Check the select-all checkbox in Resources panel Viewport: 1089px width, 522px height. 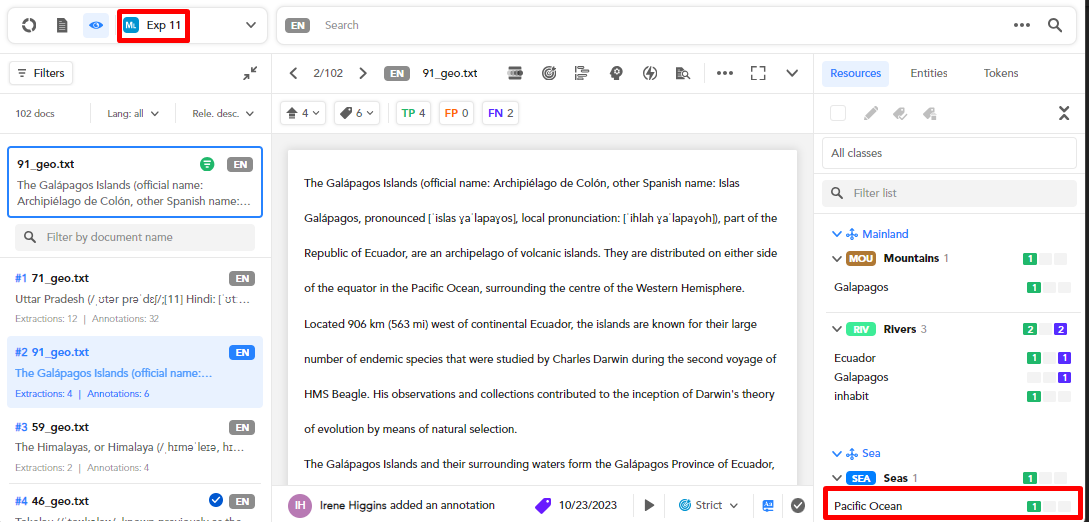[x=838, y=113]
